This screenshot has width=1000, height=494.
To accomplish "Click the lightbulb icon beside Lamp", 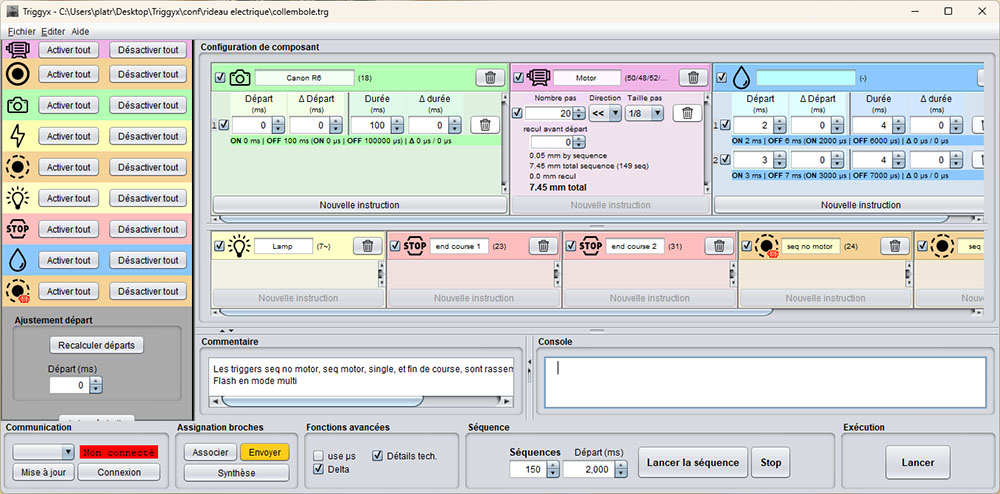I will point(239,246).
